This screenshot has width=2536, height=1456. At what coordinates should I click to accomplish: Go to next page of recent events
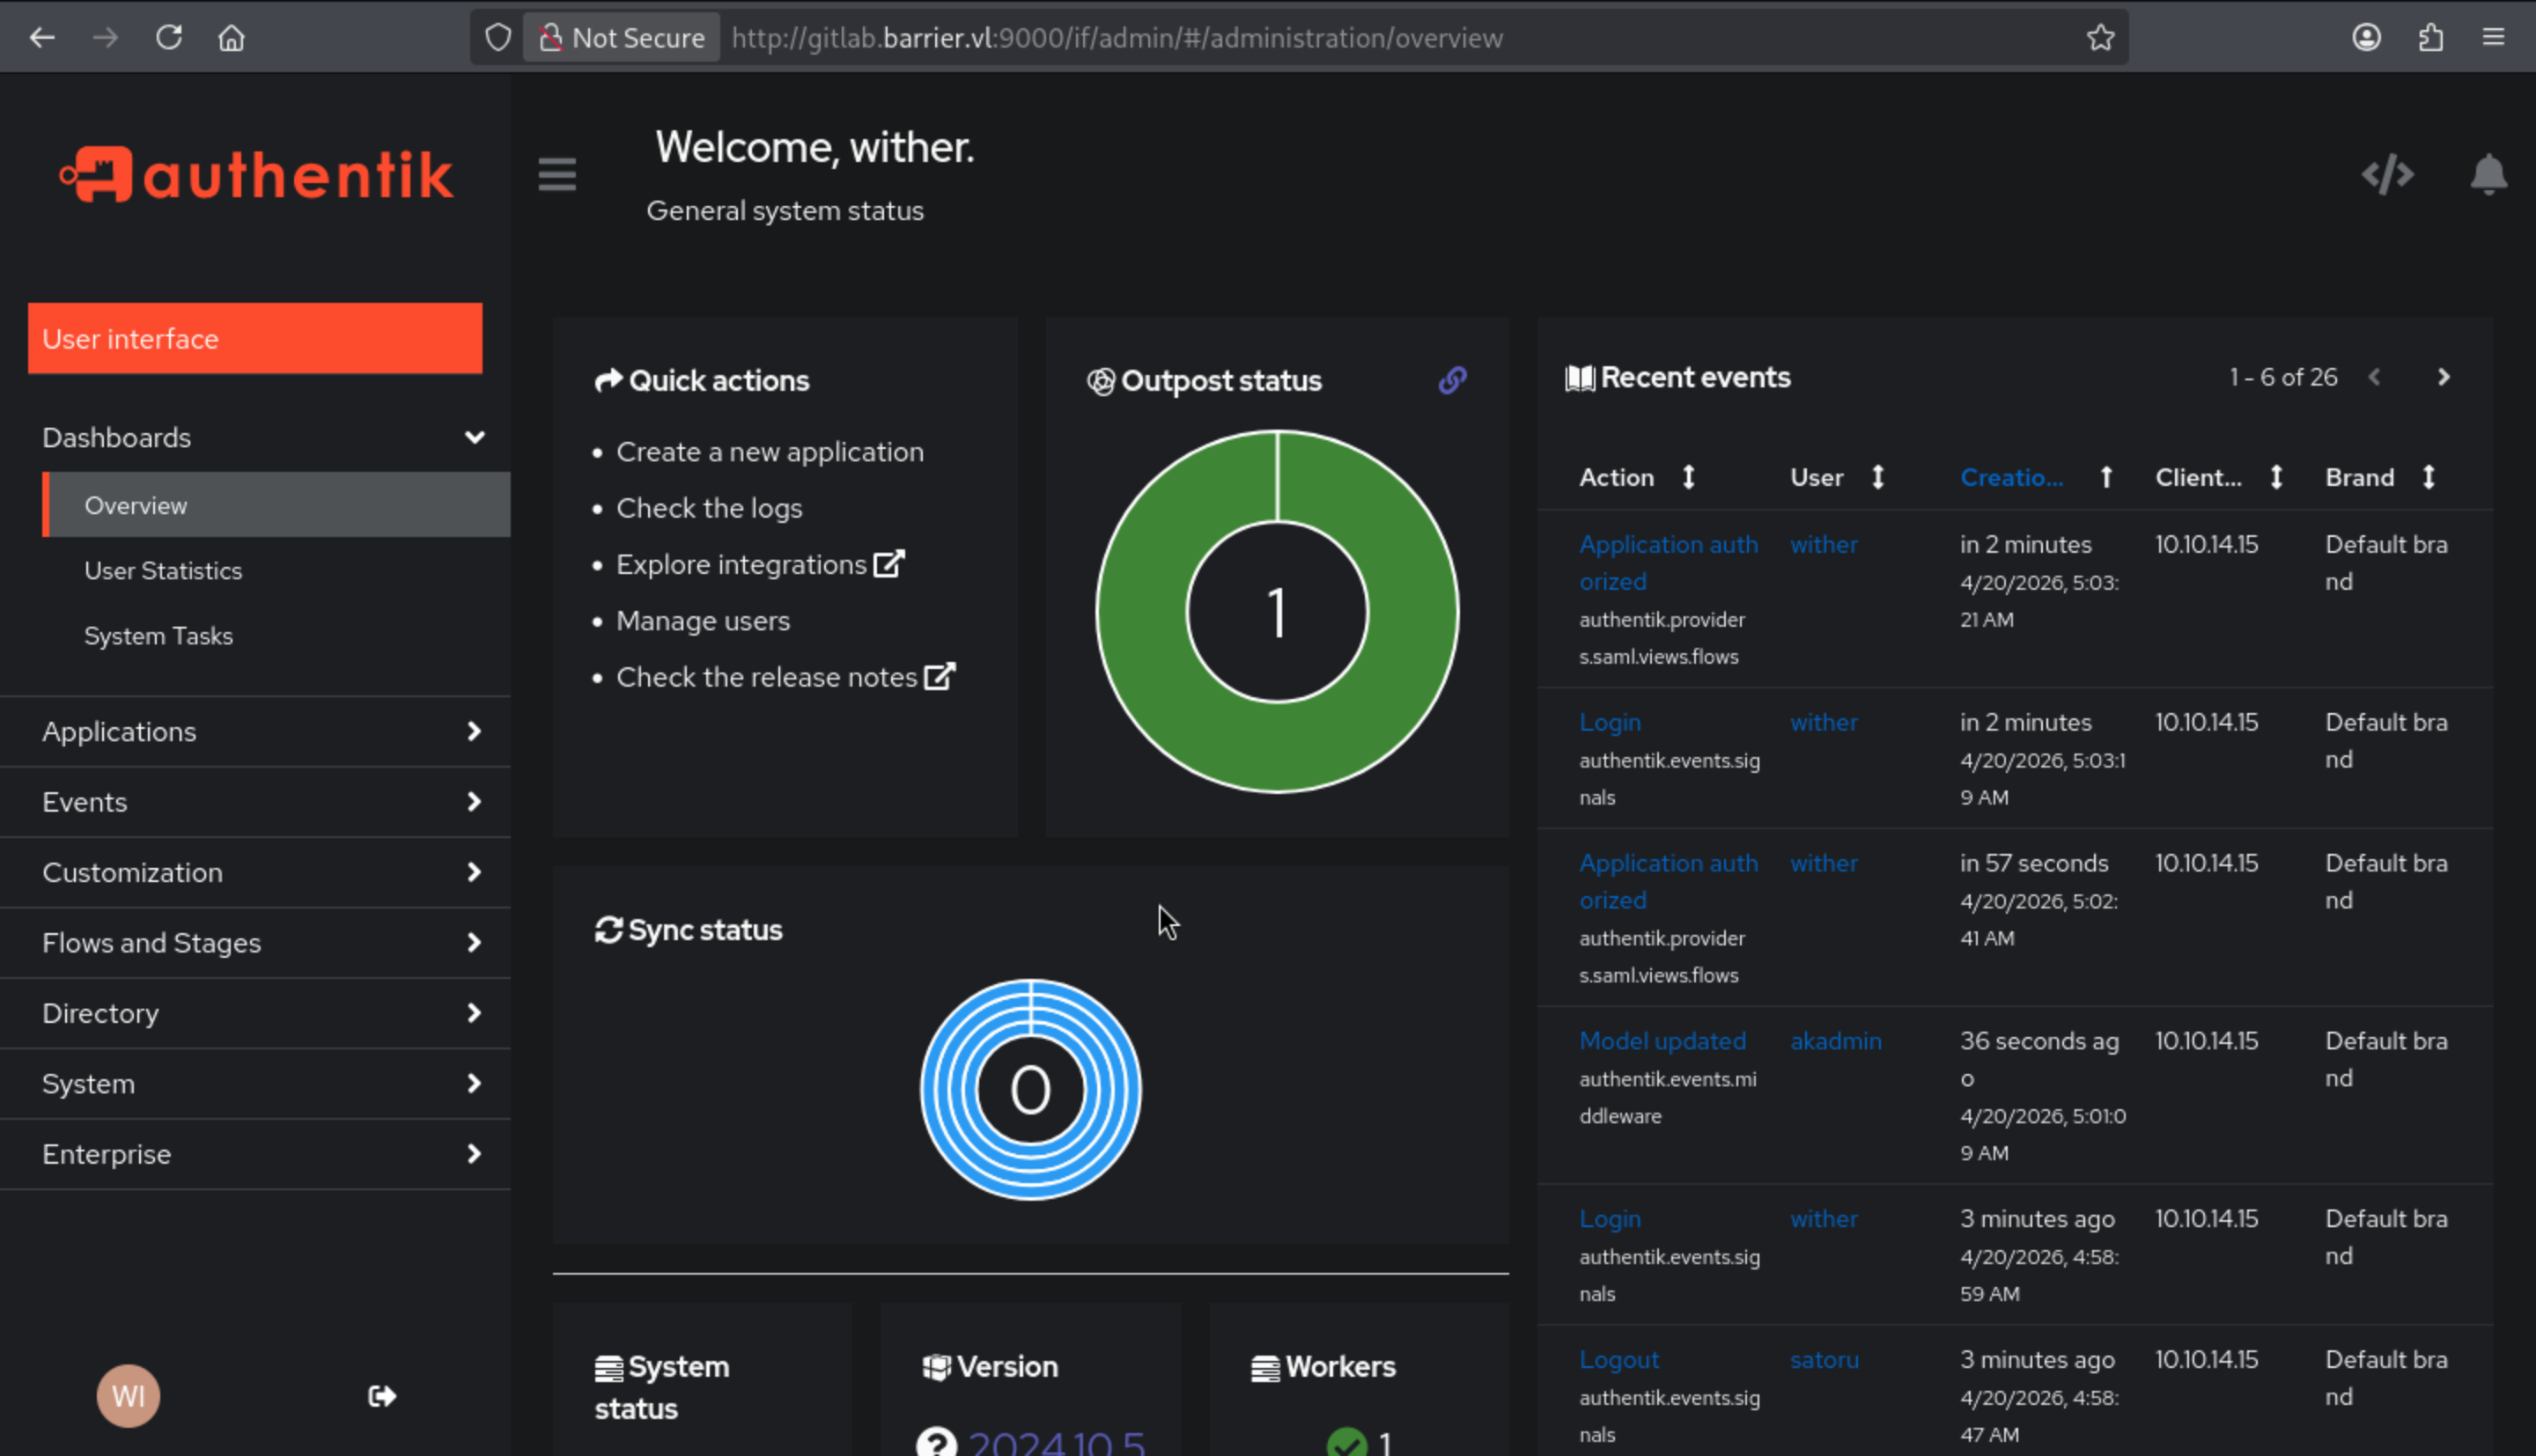click(x=2443, y=377)
